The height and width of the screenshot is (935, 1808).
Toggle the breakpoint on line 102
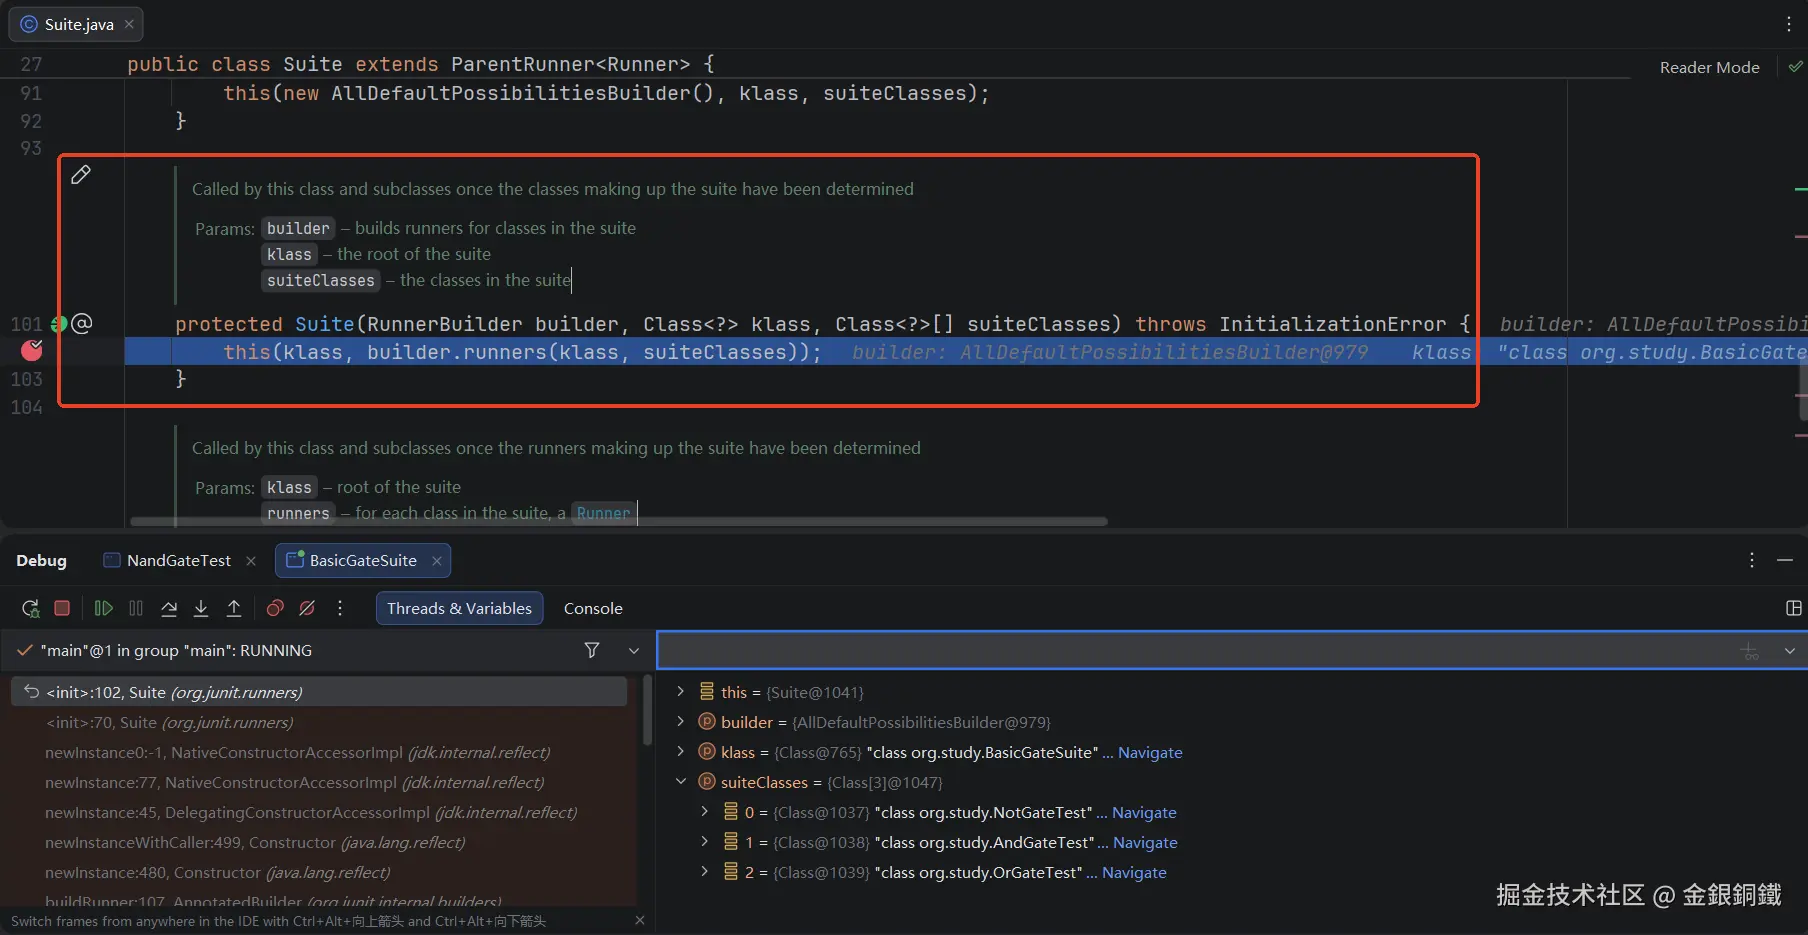pyautogui.click(x=32, y=351)
